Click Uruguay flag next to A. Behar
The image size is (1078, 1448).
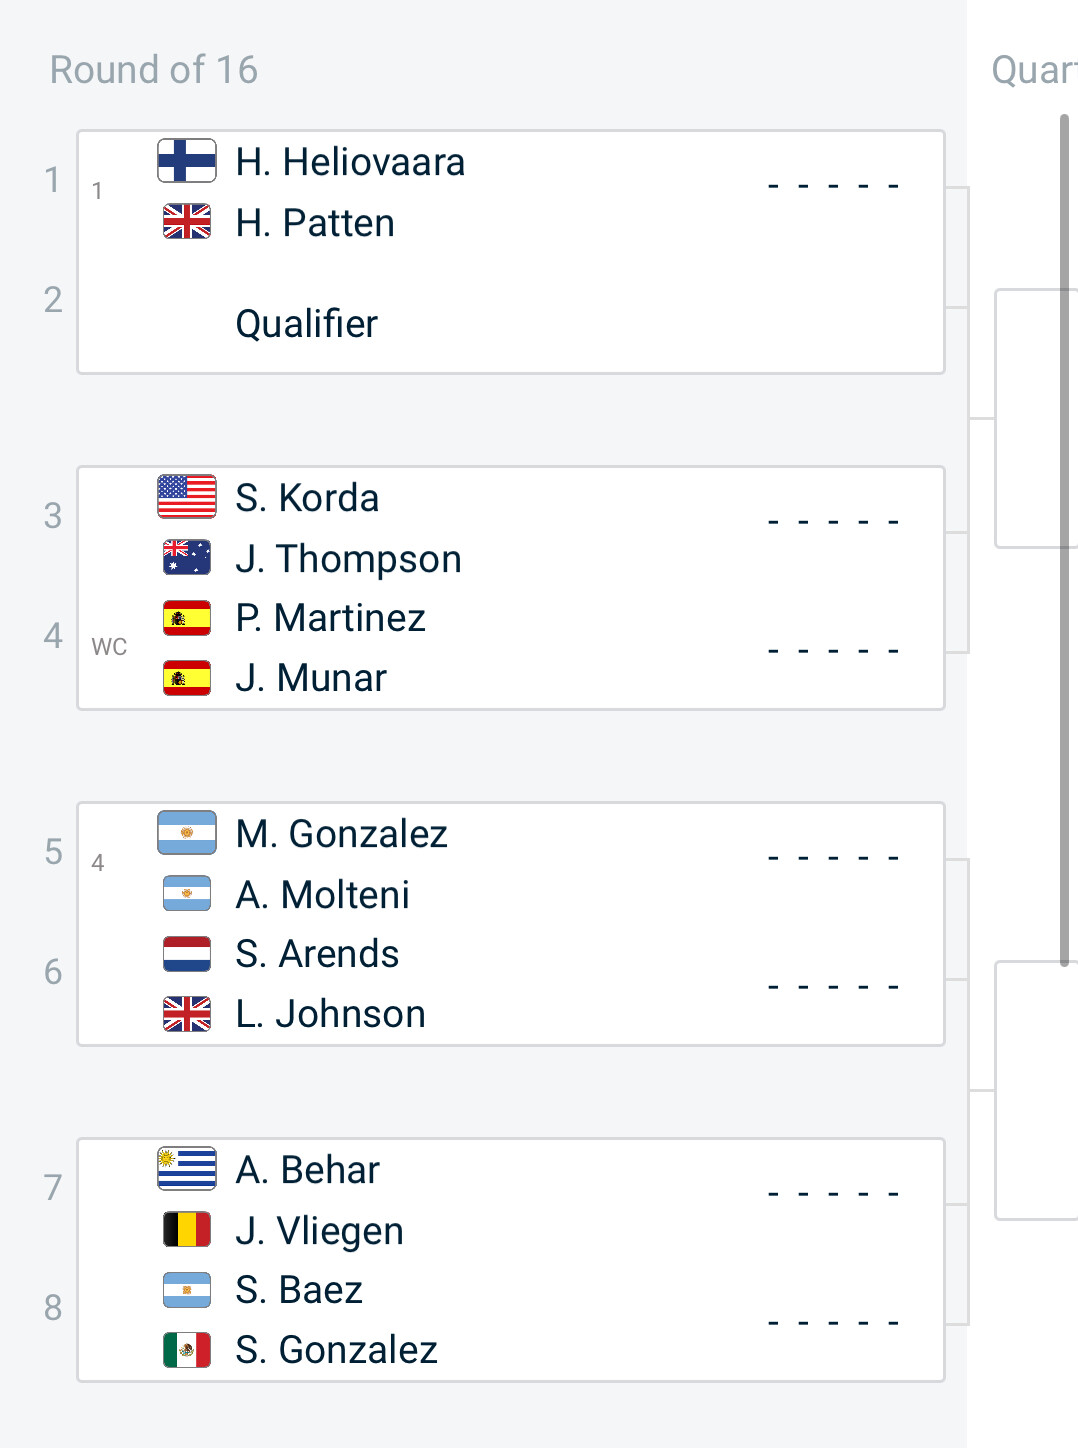(187, 1169)
